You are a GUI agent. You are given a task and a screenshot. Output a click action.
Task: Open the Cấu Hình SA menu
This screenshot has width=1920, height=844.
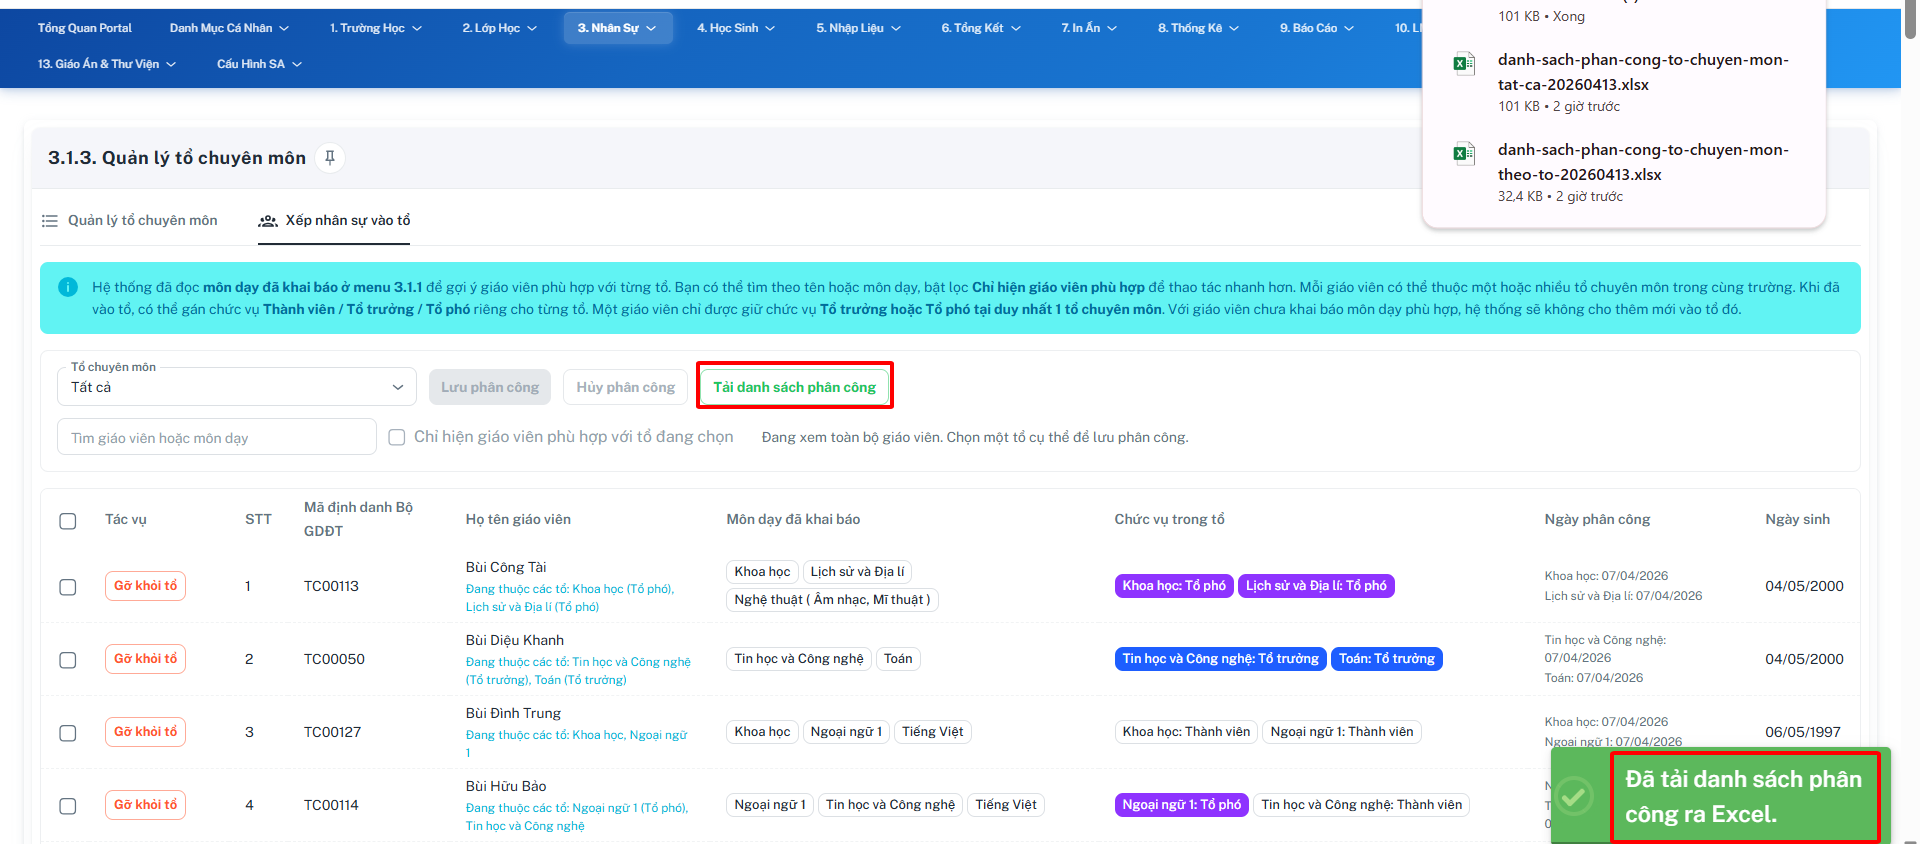tap(259, 64)
